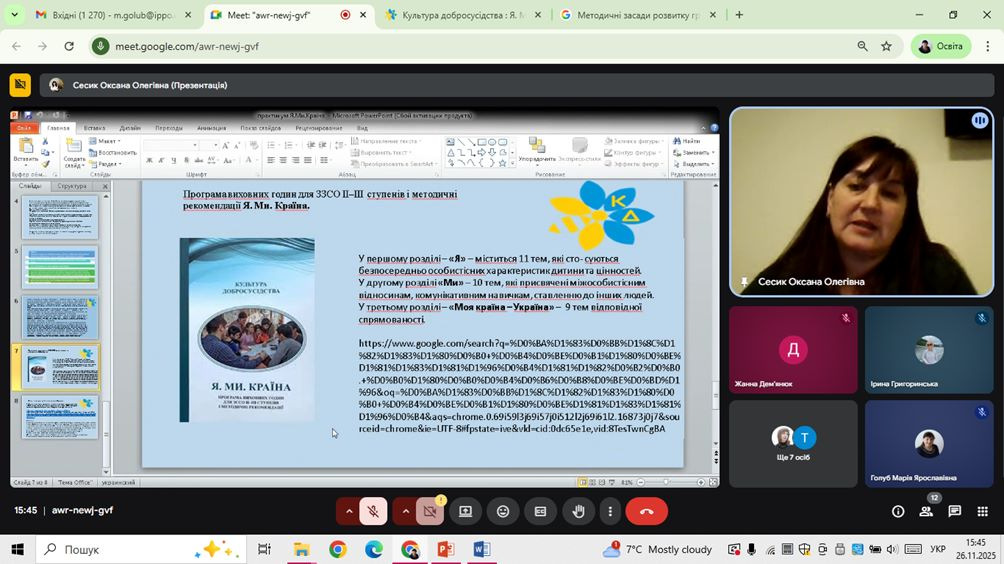Unmute the microphone

(373, 511)
